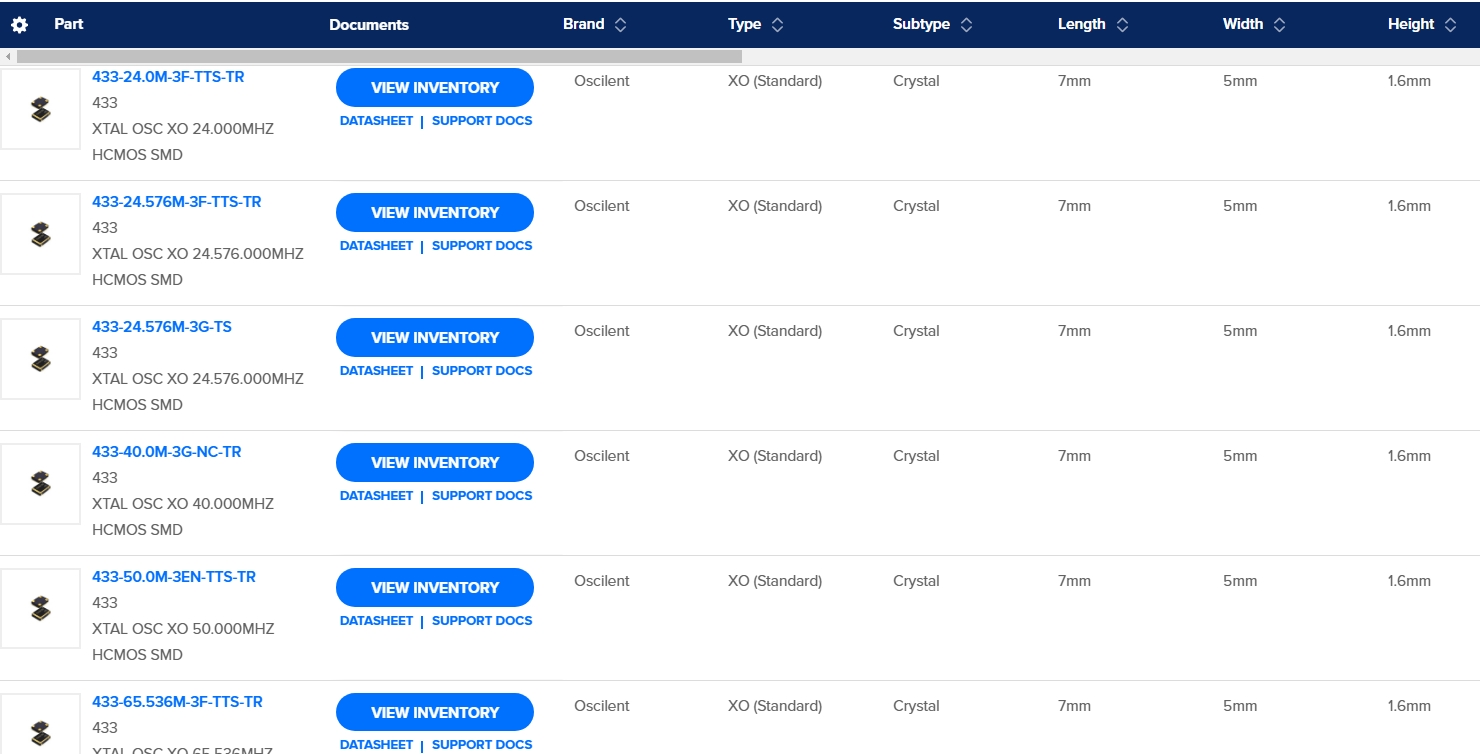Screen dimensions: 1480x754
Task: View inventory for 433-24.0M-3F-TTS-TR
Action: click(x=435, y=88)
